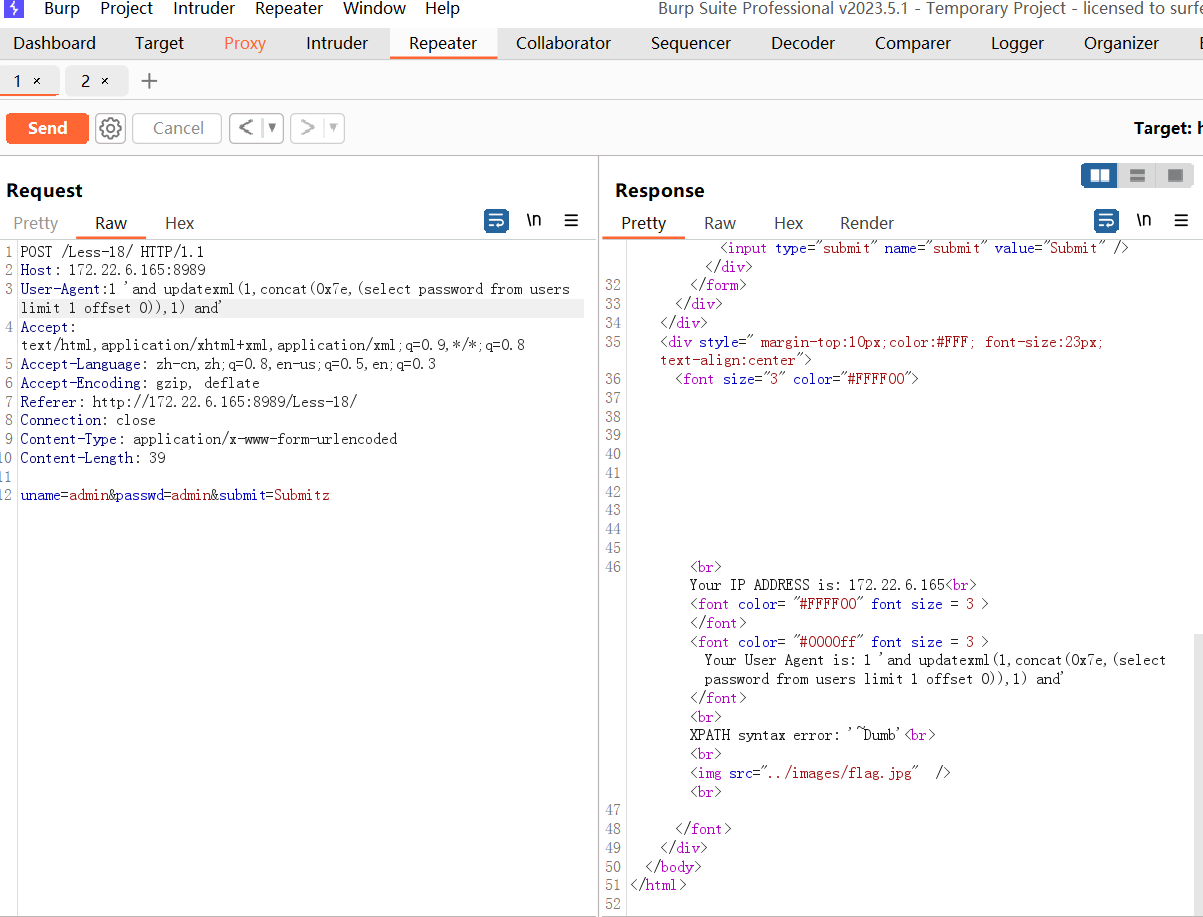The width and height of the screenshot is (1203, 917).
Task: Open the Help menu
Action: coord(442,9)
